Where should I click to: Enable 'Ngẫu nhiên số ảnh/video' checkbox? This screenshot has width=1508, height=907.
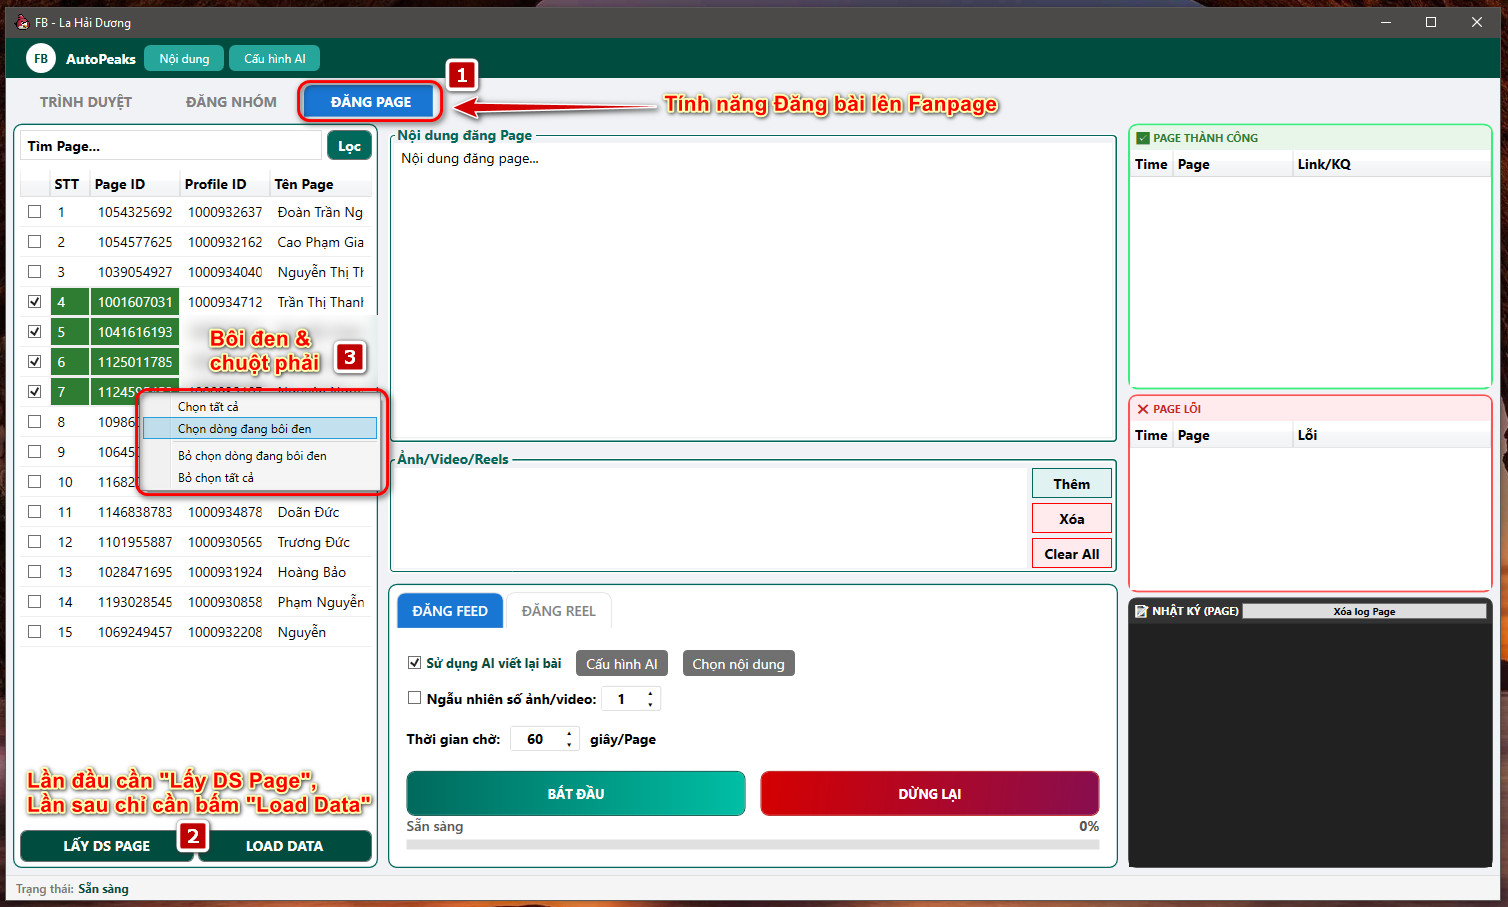tap(414, 698)
